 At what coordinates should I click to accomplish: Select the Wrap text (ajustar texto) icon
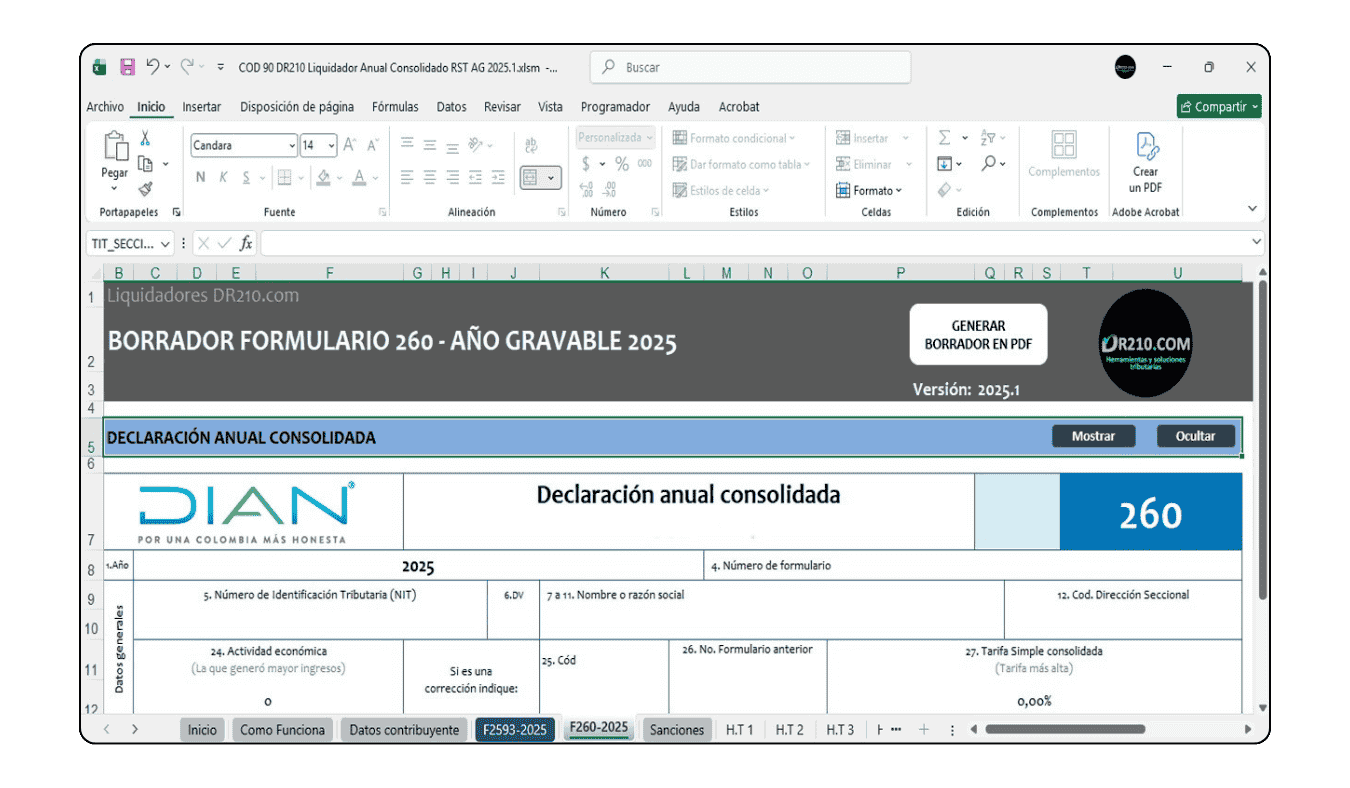coord(531,144)
